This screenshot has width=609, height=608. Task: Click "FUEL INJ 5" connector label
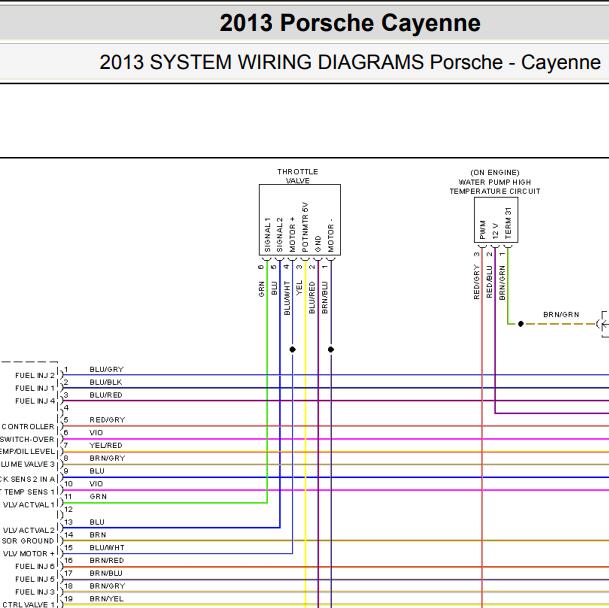click(x=35, y=579)
